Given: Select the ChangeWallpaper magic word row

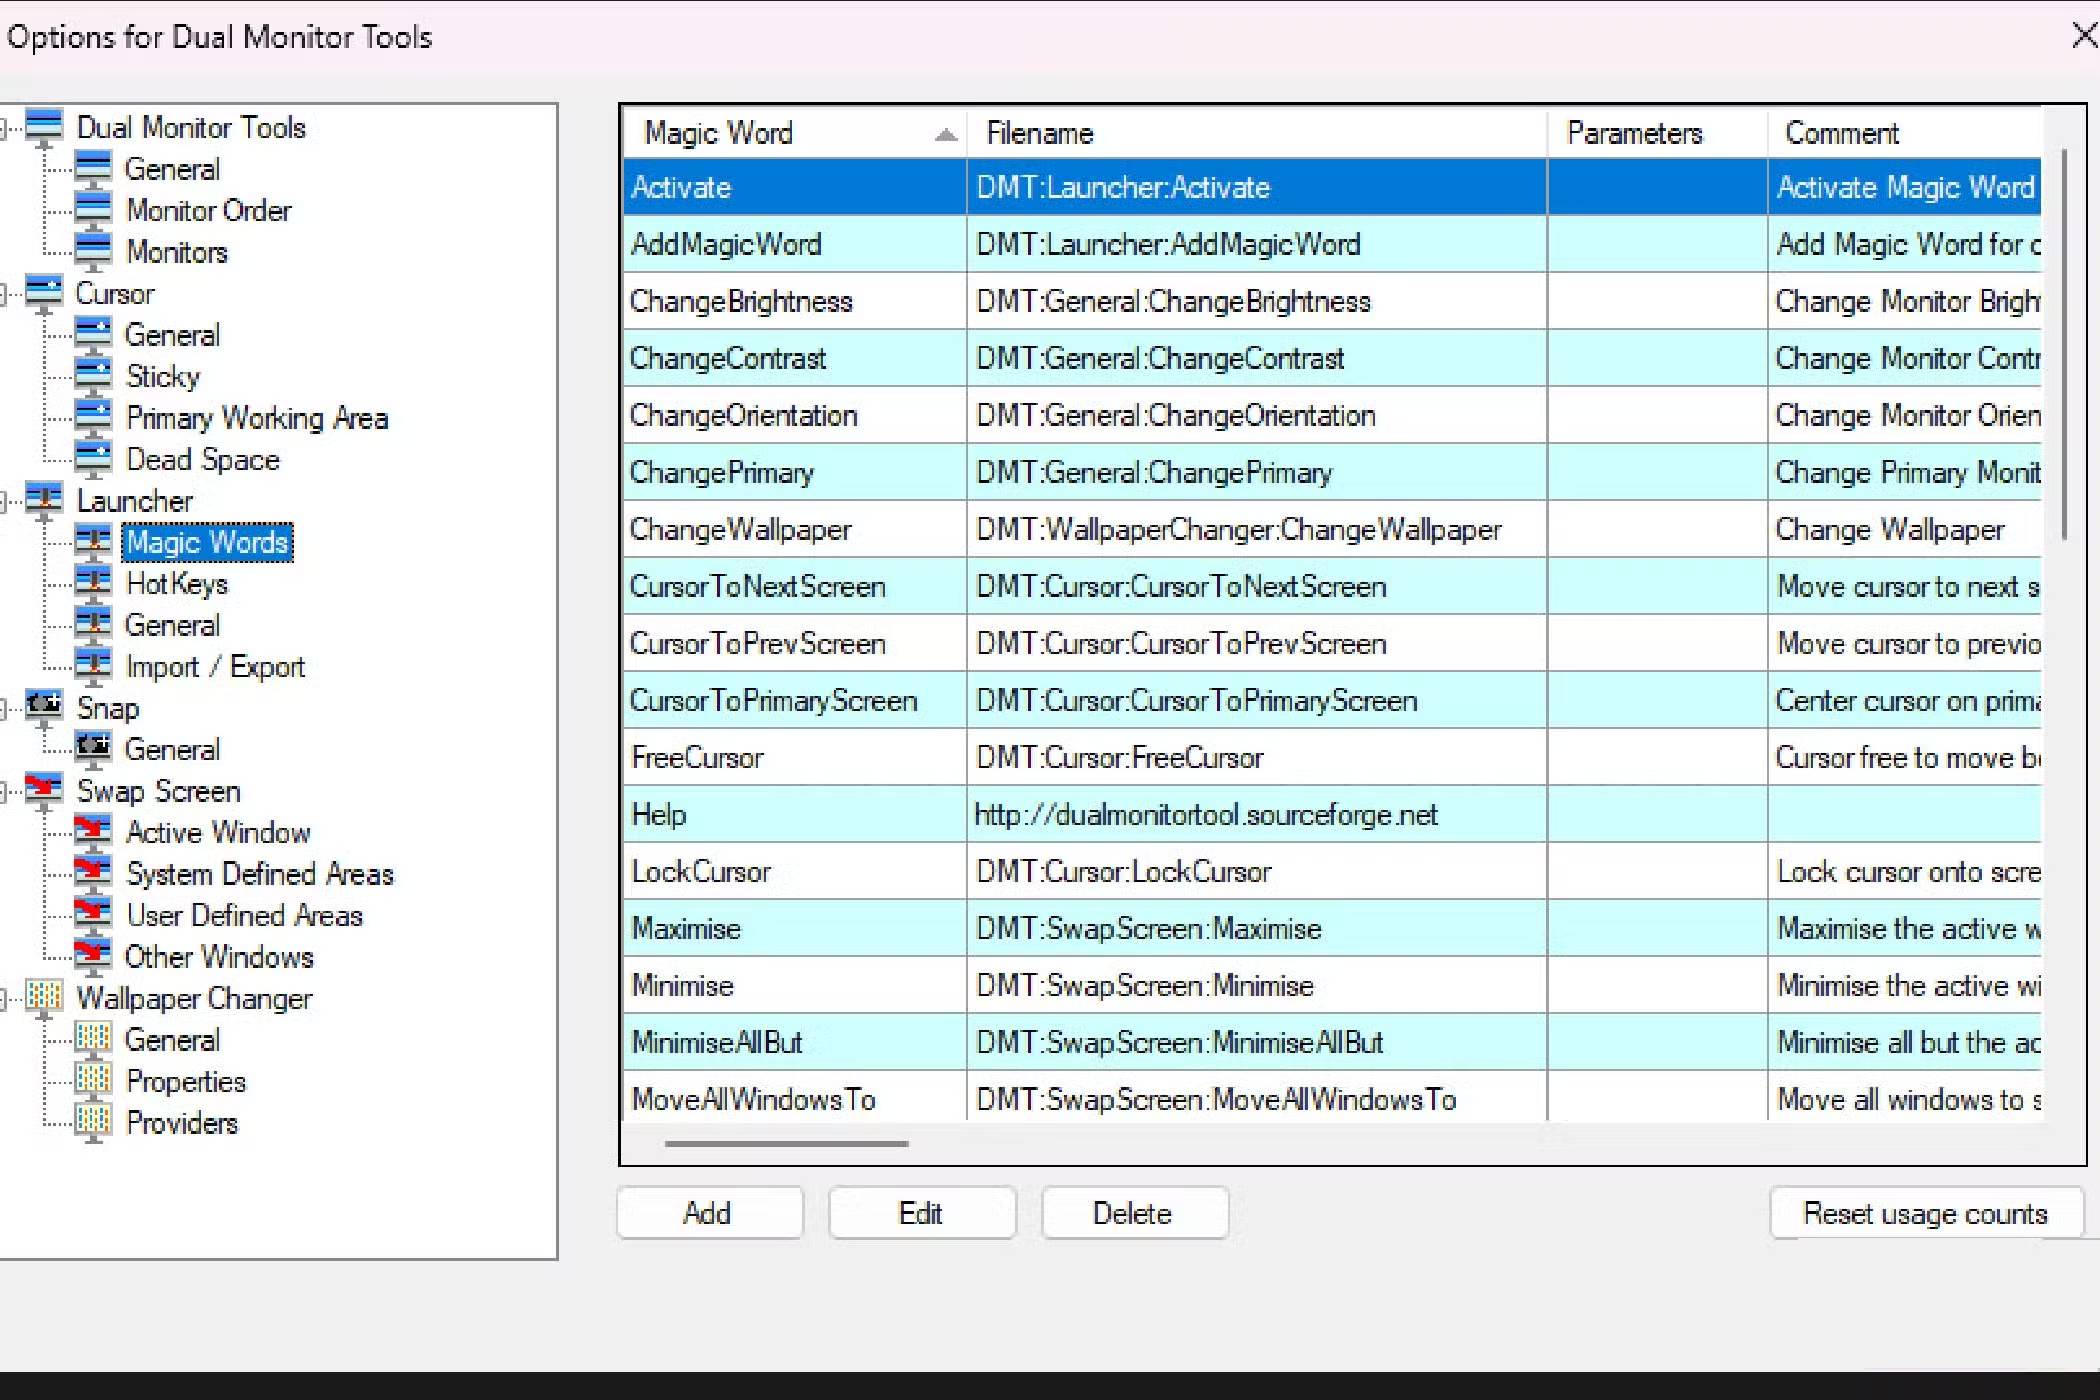Looking at the screenshot, I should tap(740, 529).
